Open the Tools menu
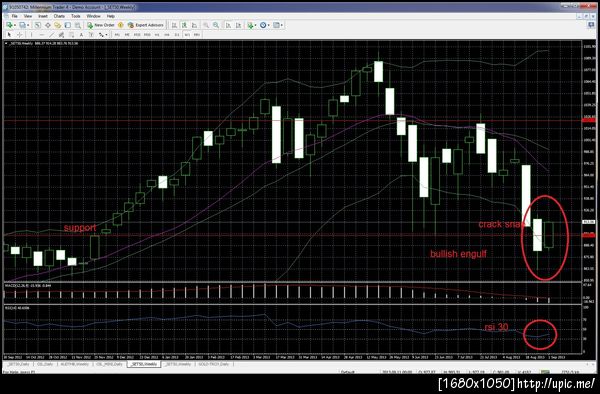Image resolution: width=600 pixels, height=394 pixels. pos(76,16)
